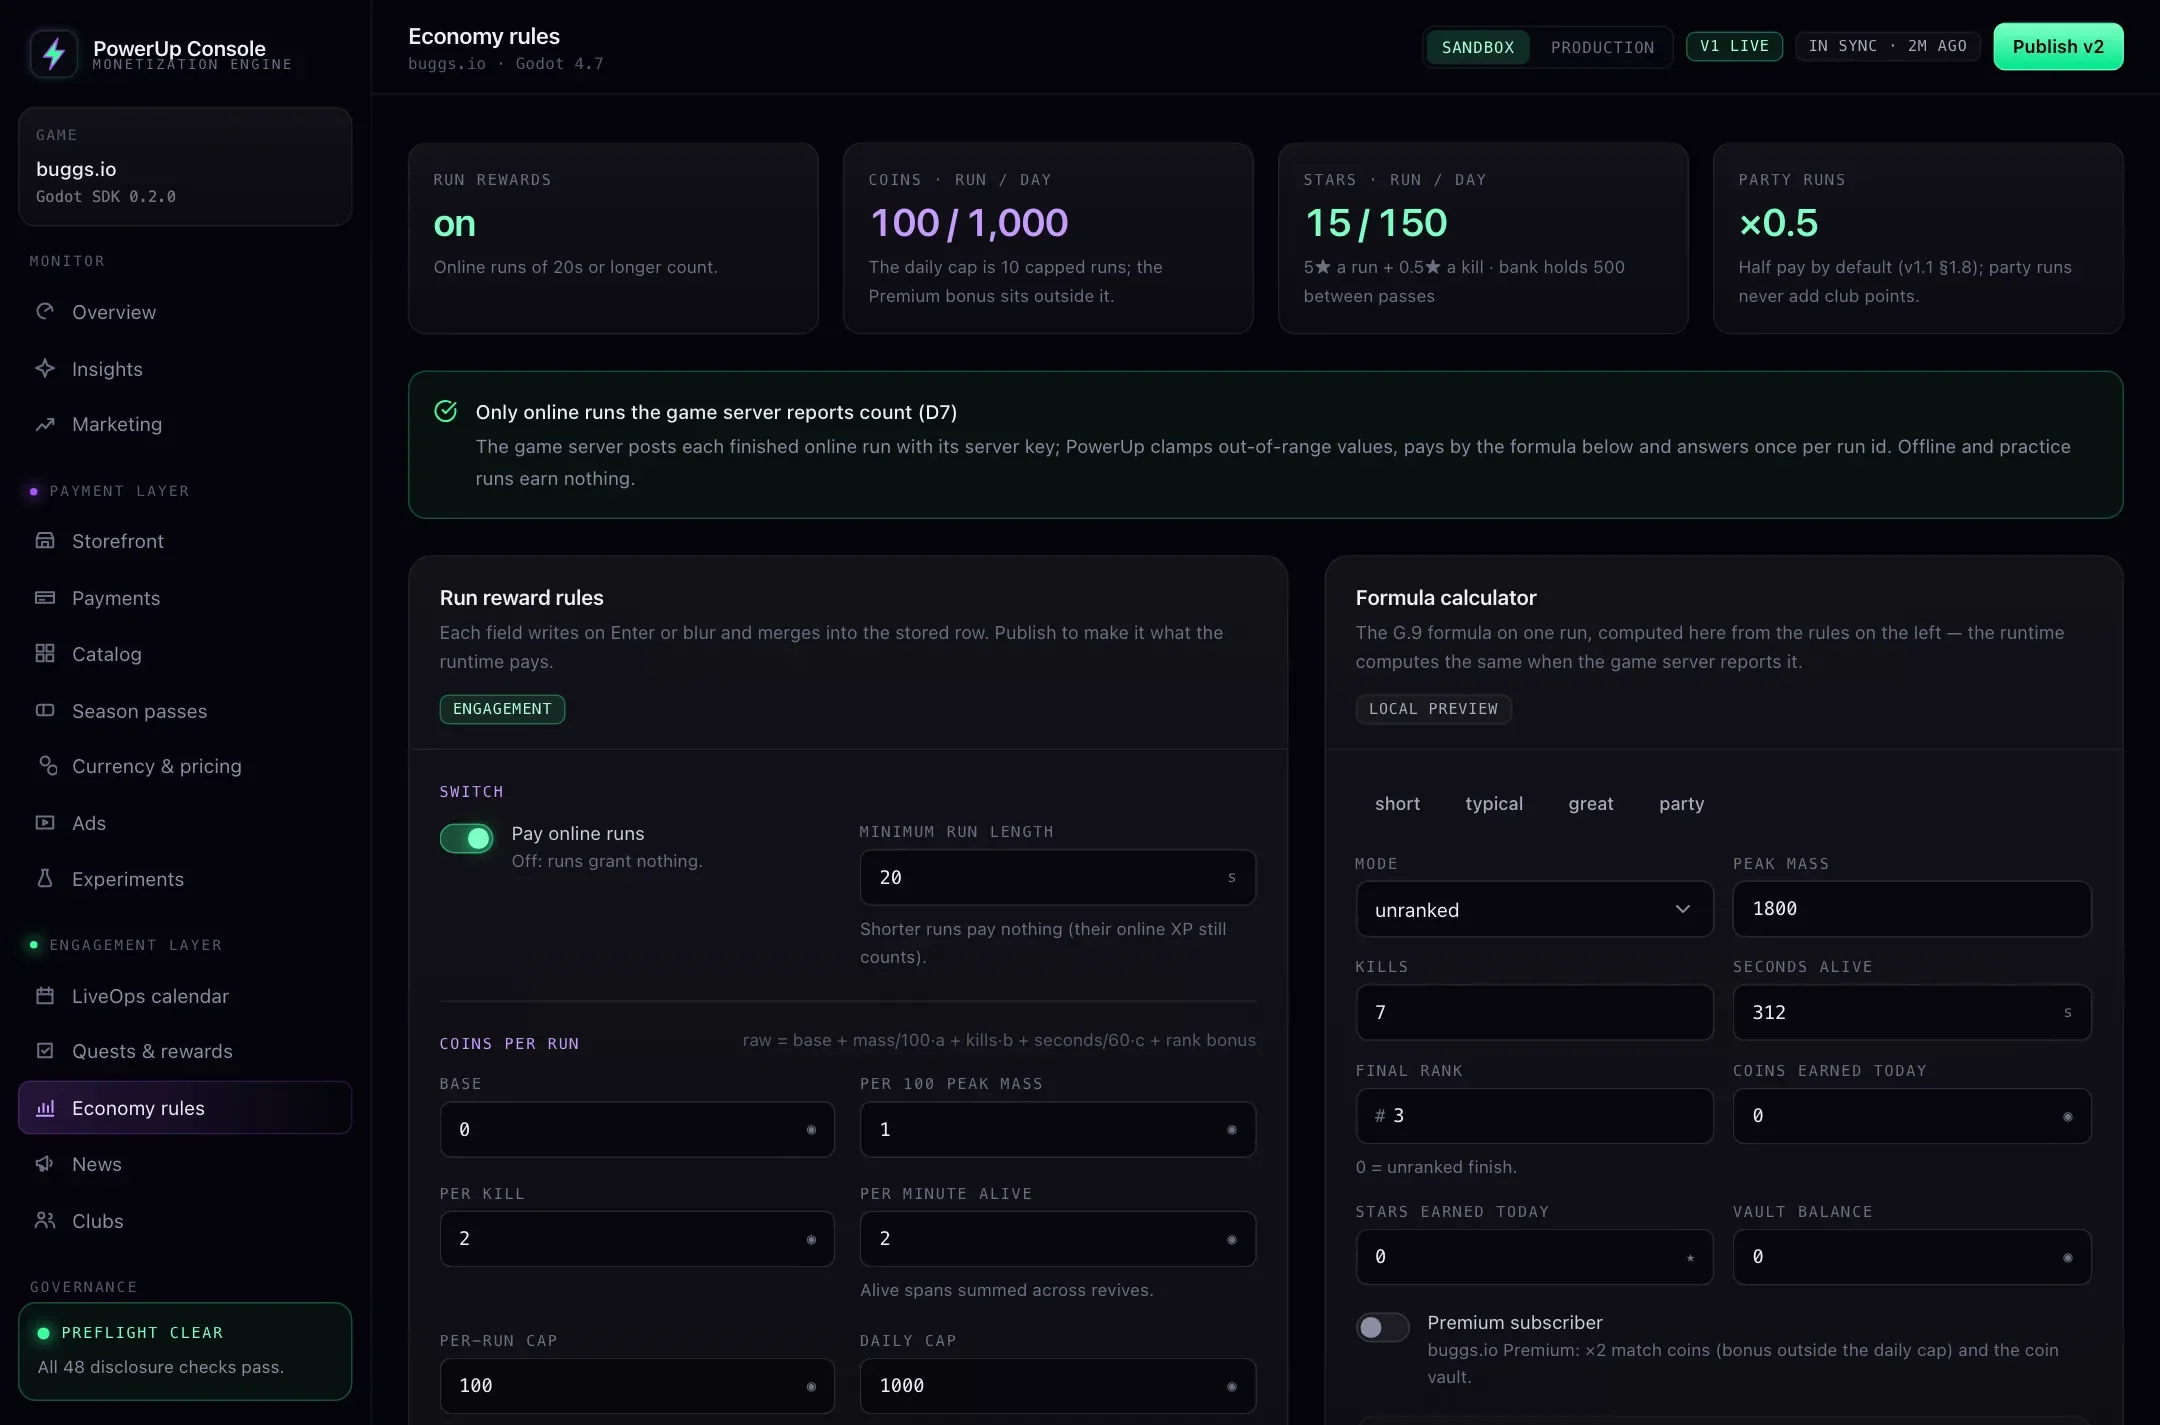Select the short preset tab
The width and height of the screenshot is (2160, 1425).
pos(1397,804)
